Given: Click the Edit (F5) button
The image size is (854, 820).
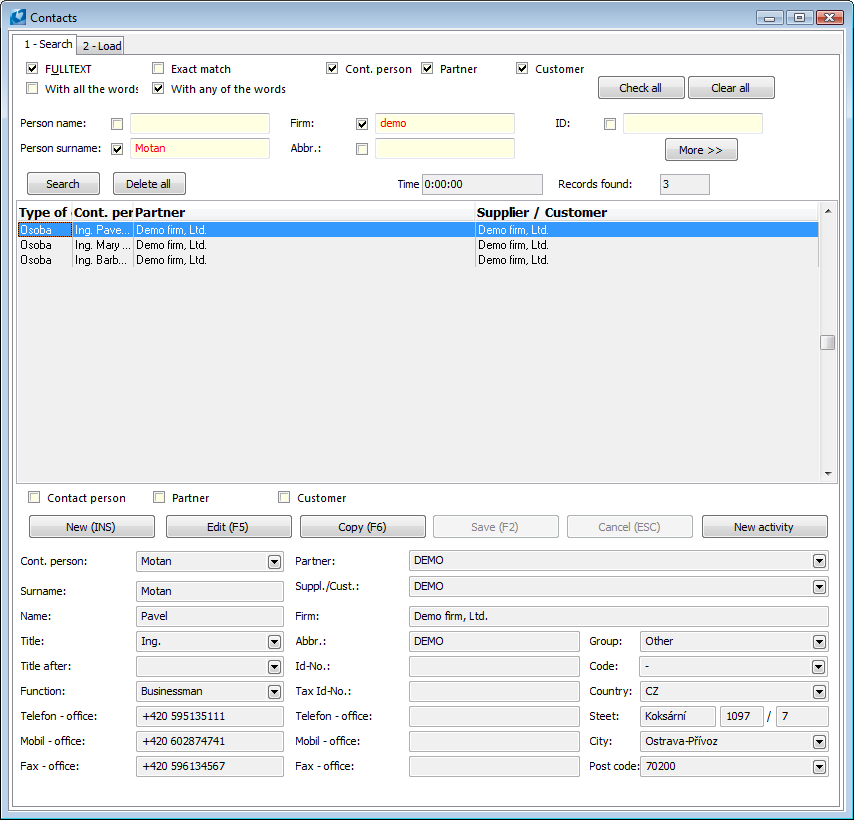Looking at the screenshot, I should [229, 527].
